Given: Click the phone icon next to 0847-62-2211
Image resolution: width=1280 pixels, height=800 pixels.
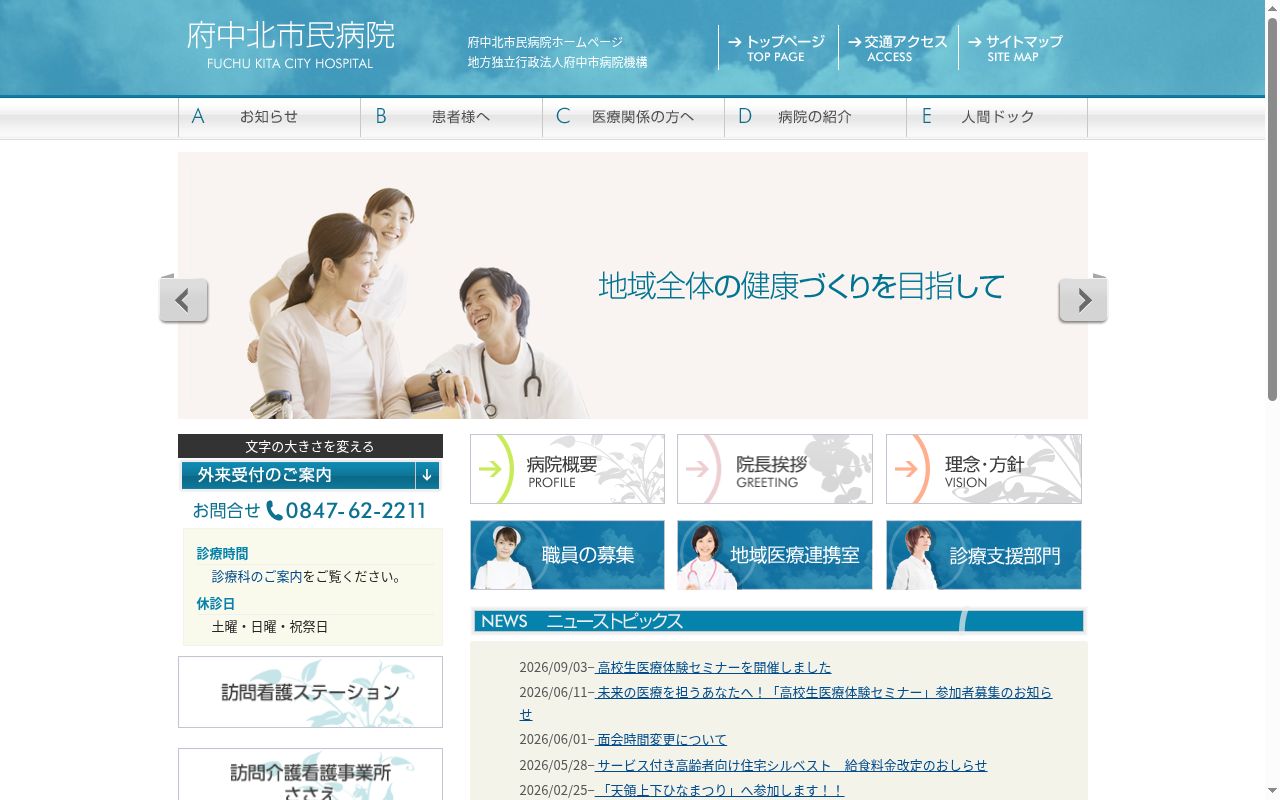Looking at the screenshot, I should (274, 511).
